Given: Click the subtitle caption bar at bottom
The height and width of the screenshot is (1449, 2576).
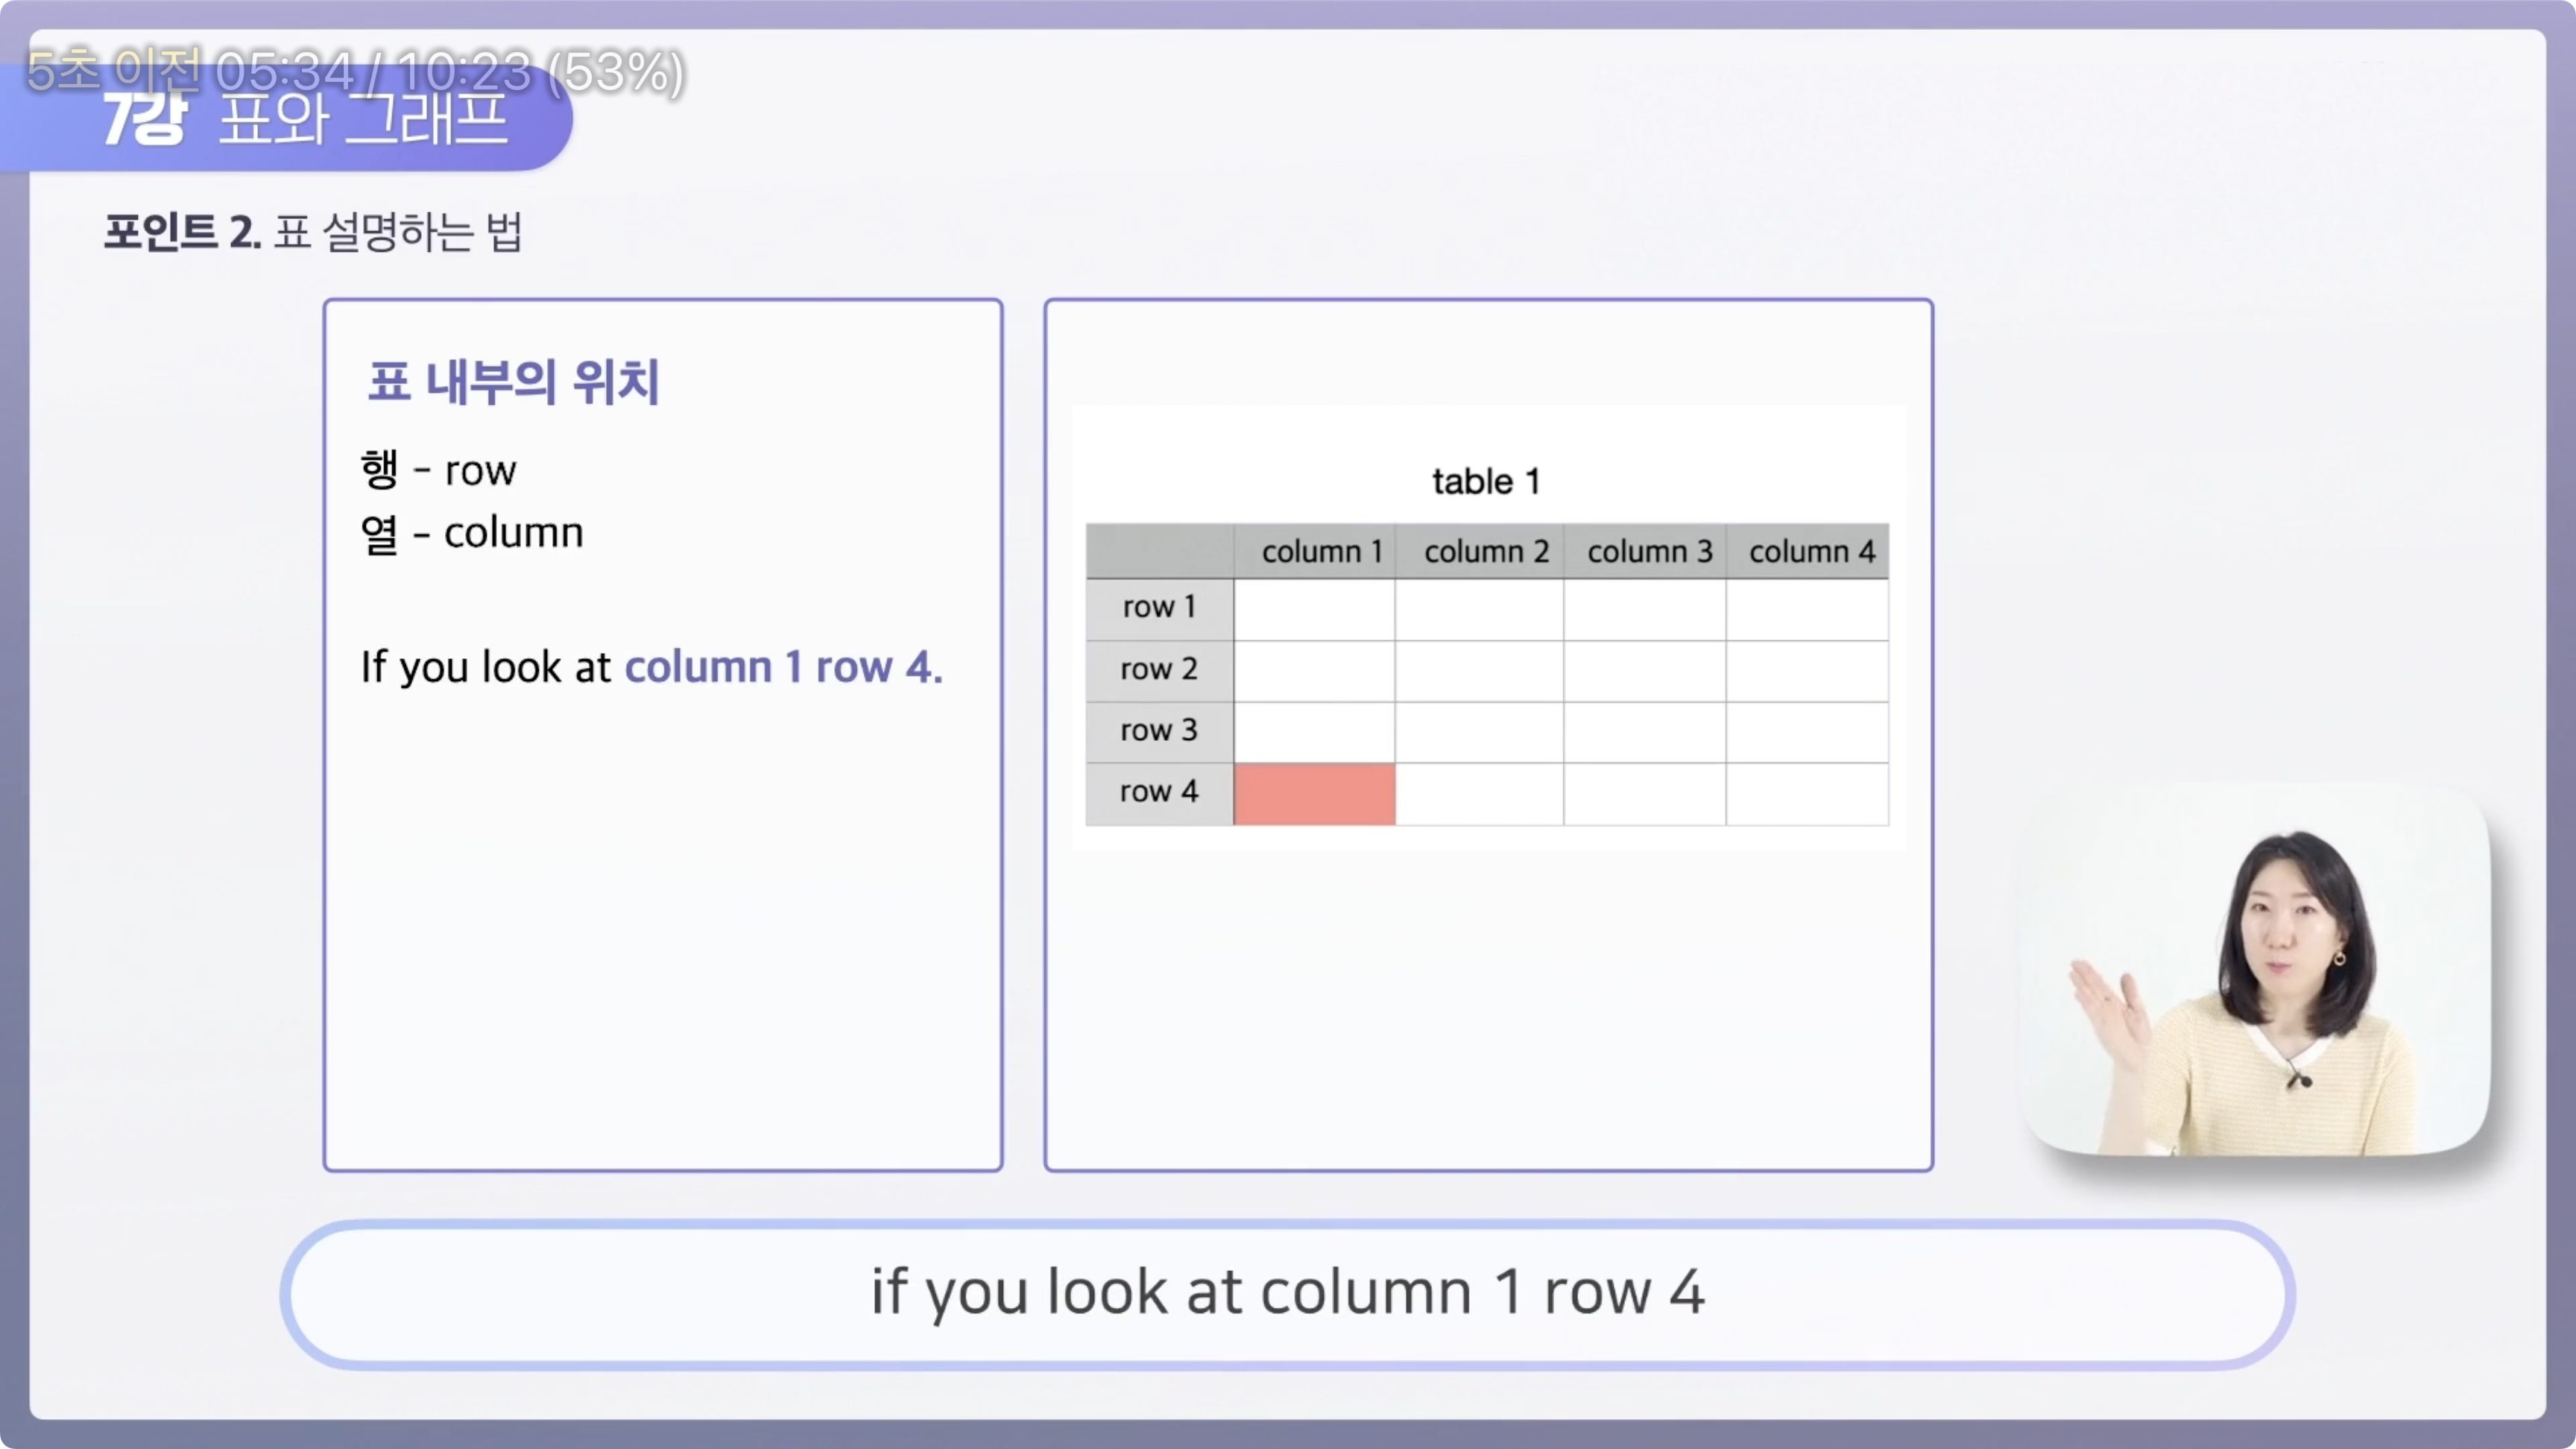Looking at the screenshot, I should (1287, 1293).
